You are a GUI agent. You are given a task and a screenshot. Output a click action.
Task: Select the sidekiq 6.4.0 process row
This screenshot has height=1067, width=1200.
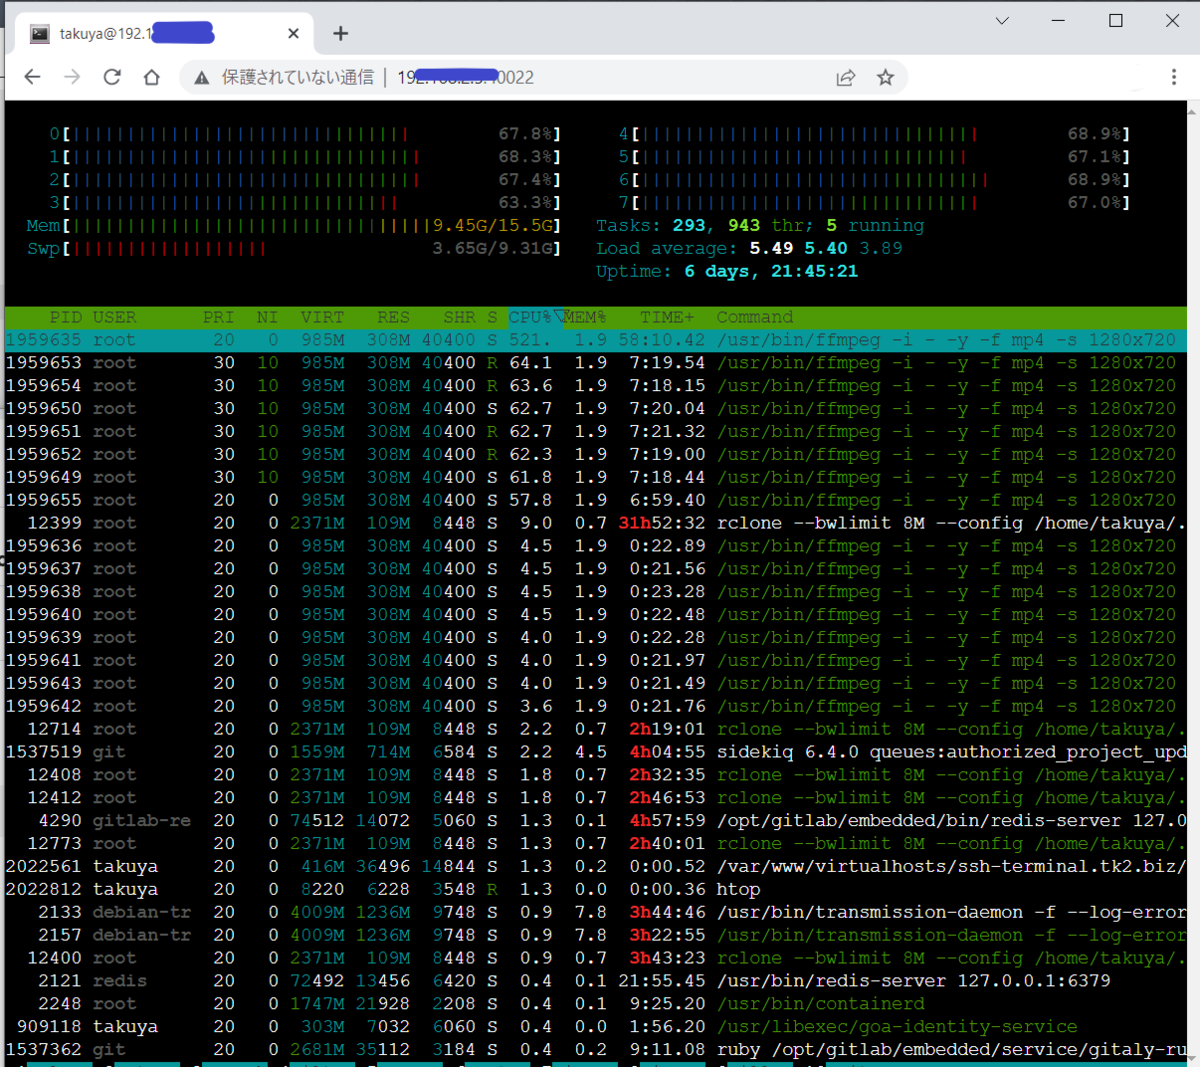coord(596,752)
